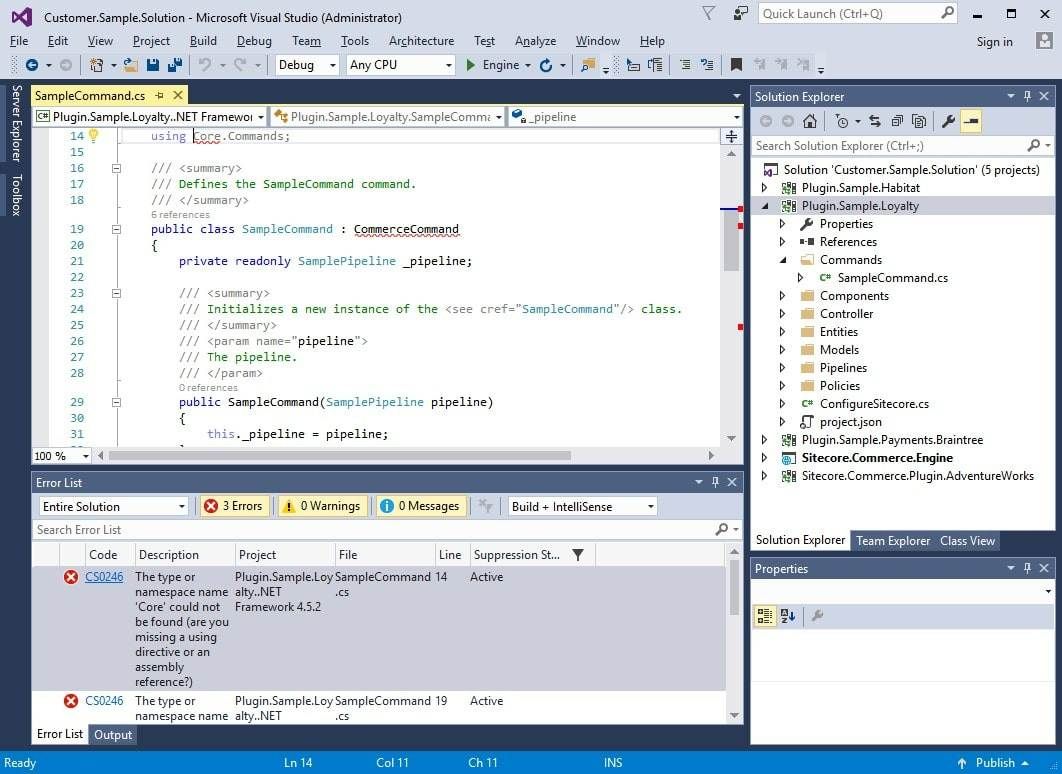Toggle auto-hide pin on Error List panel

(x=715, y=482)
